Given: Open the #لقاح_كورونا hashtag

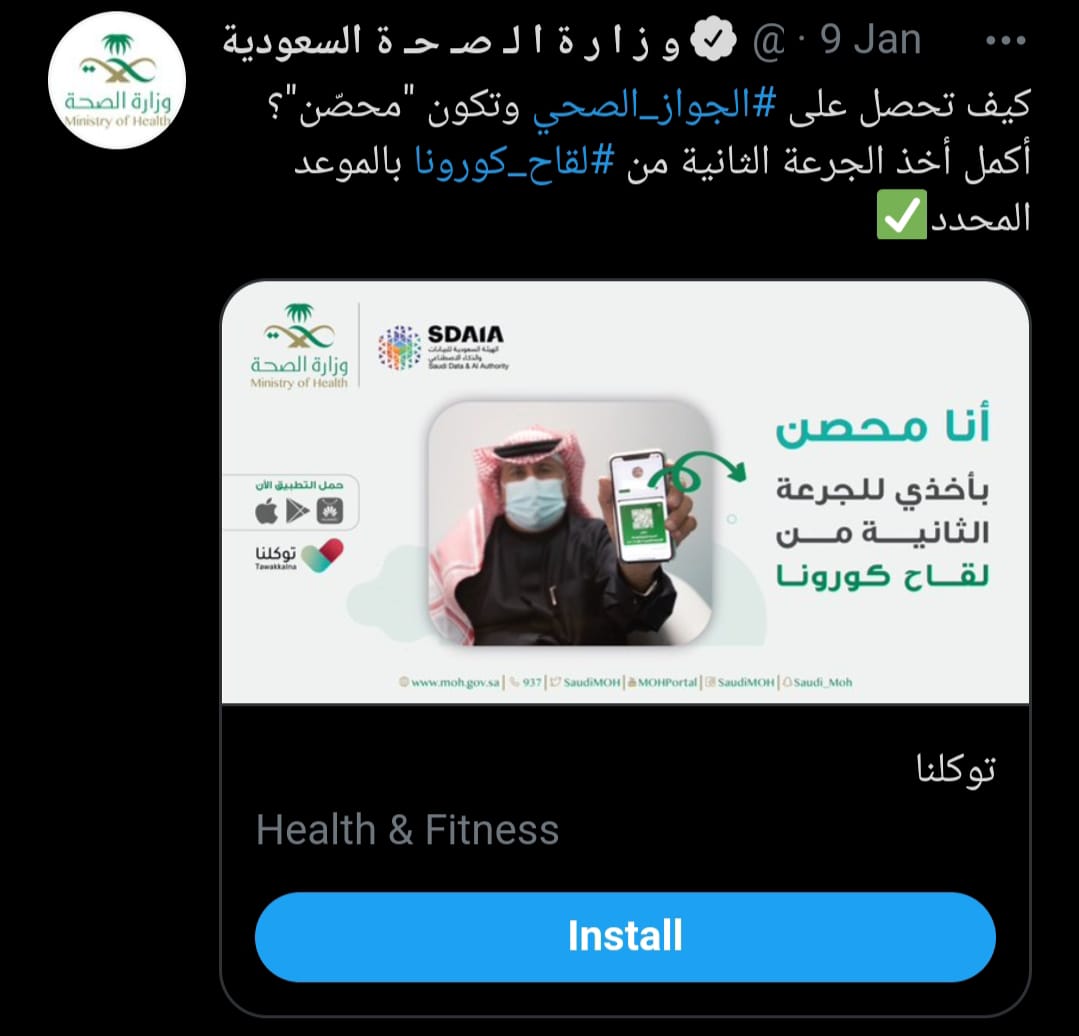Looking at the screenshot, I should tap(513, 162).
